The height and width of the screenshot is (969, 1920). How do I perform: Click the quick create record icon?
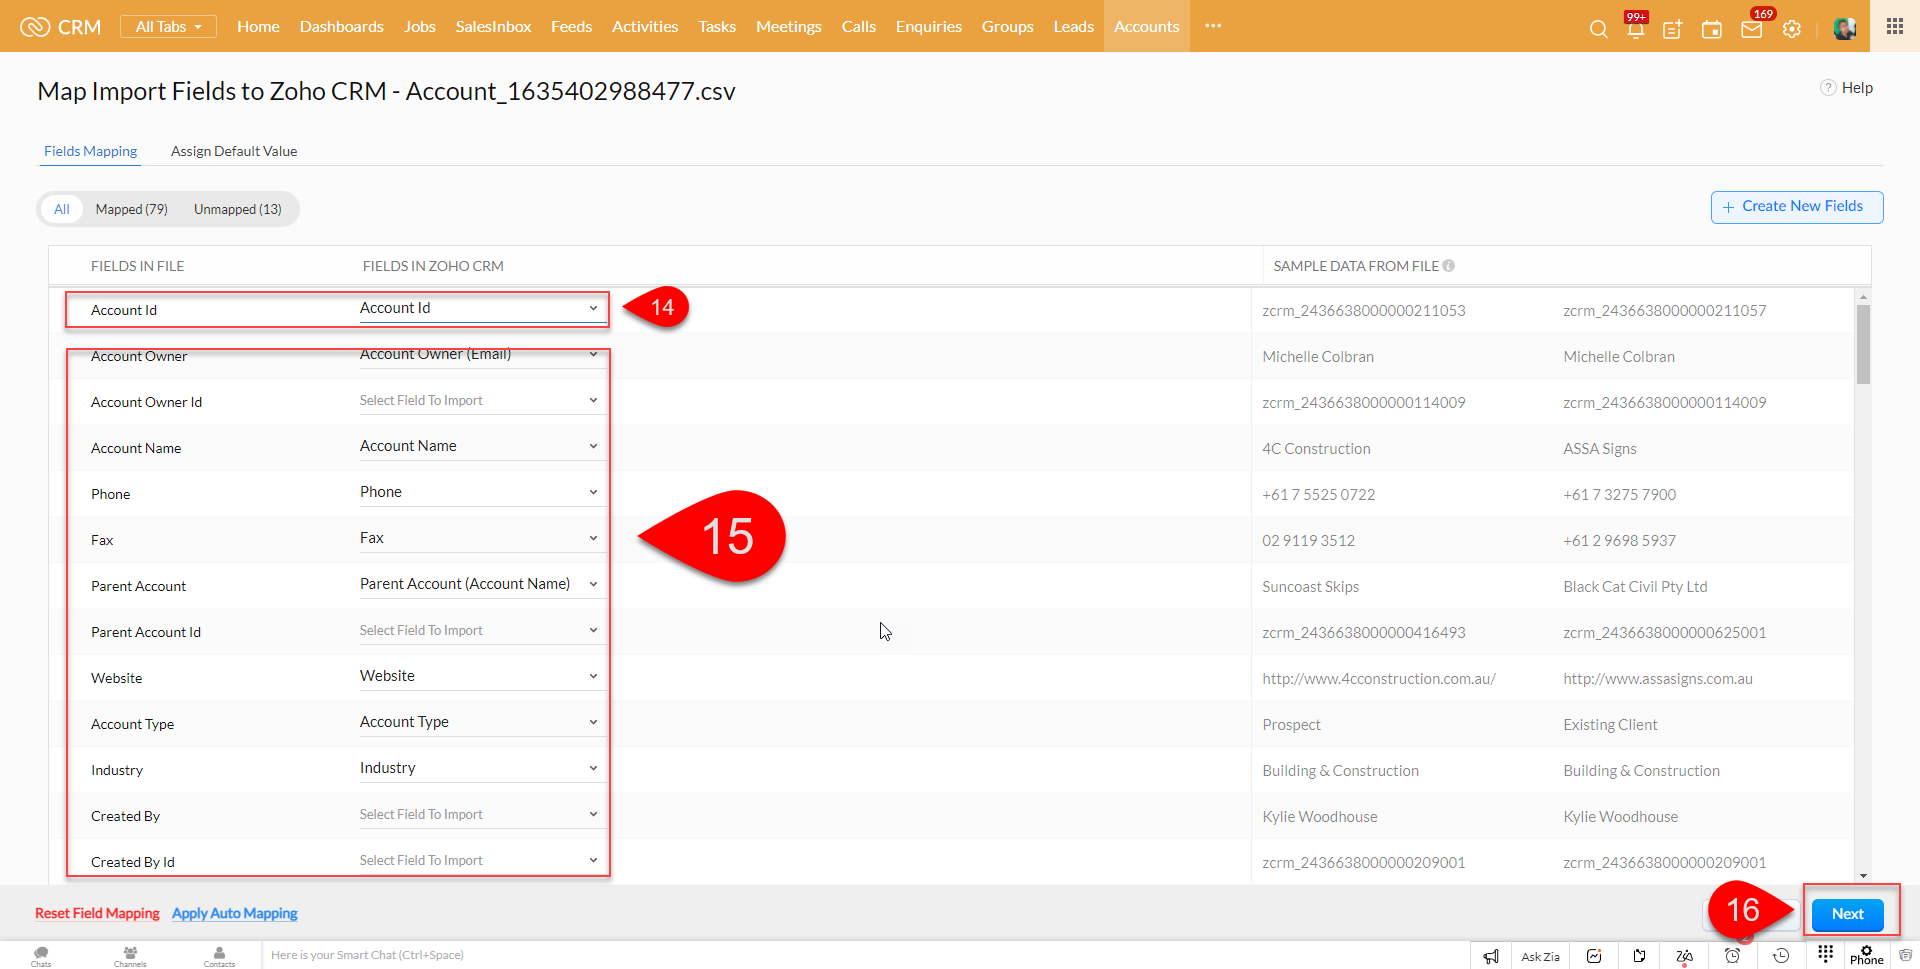pyautogui.click(x=1673, y=29)
